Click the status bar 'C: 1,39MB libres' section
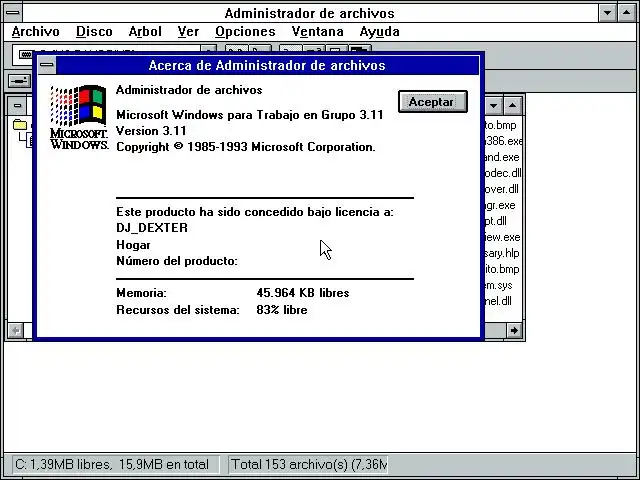The width and height of the screenshot is (640, 480). point(116,464)
